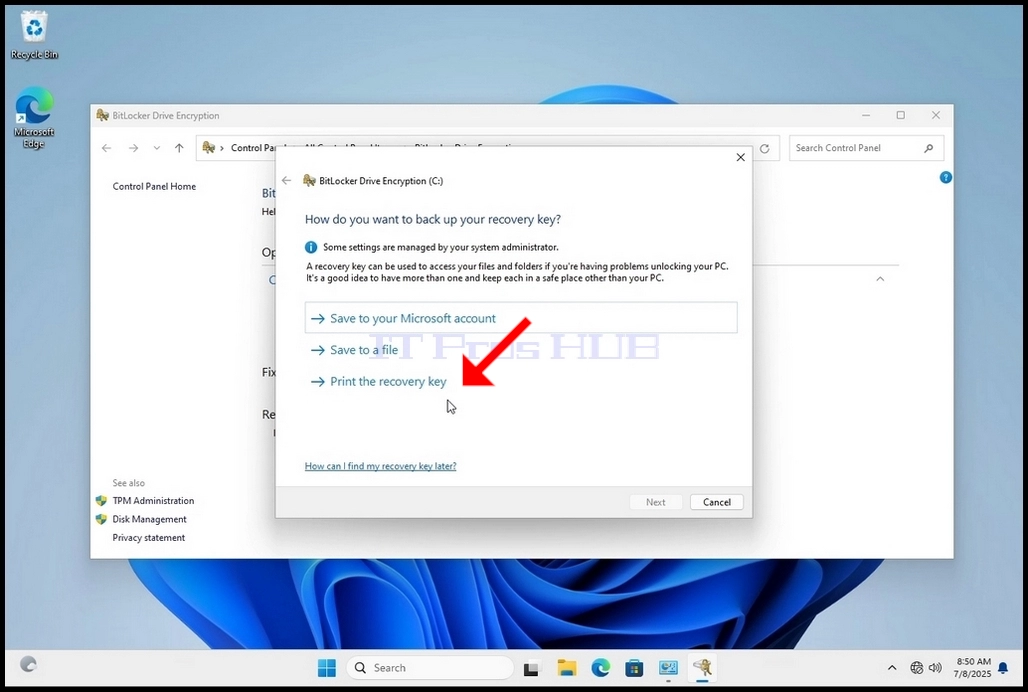The height and width of the screenshot is (692, 1028).
Task: Cancel the BitLocker wizard
Action: pyautogui.click(x=717, y=502)
